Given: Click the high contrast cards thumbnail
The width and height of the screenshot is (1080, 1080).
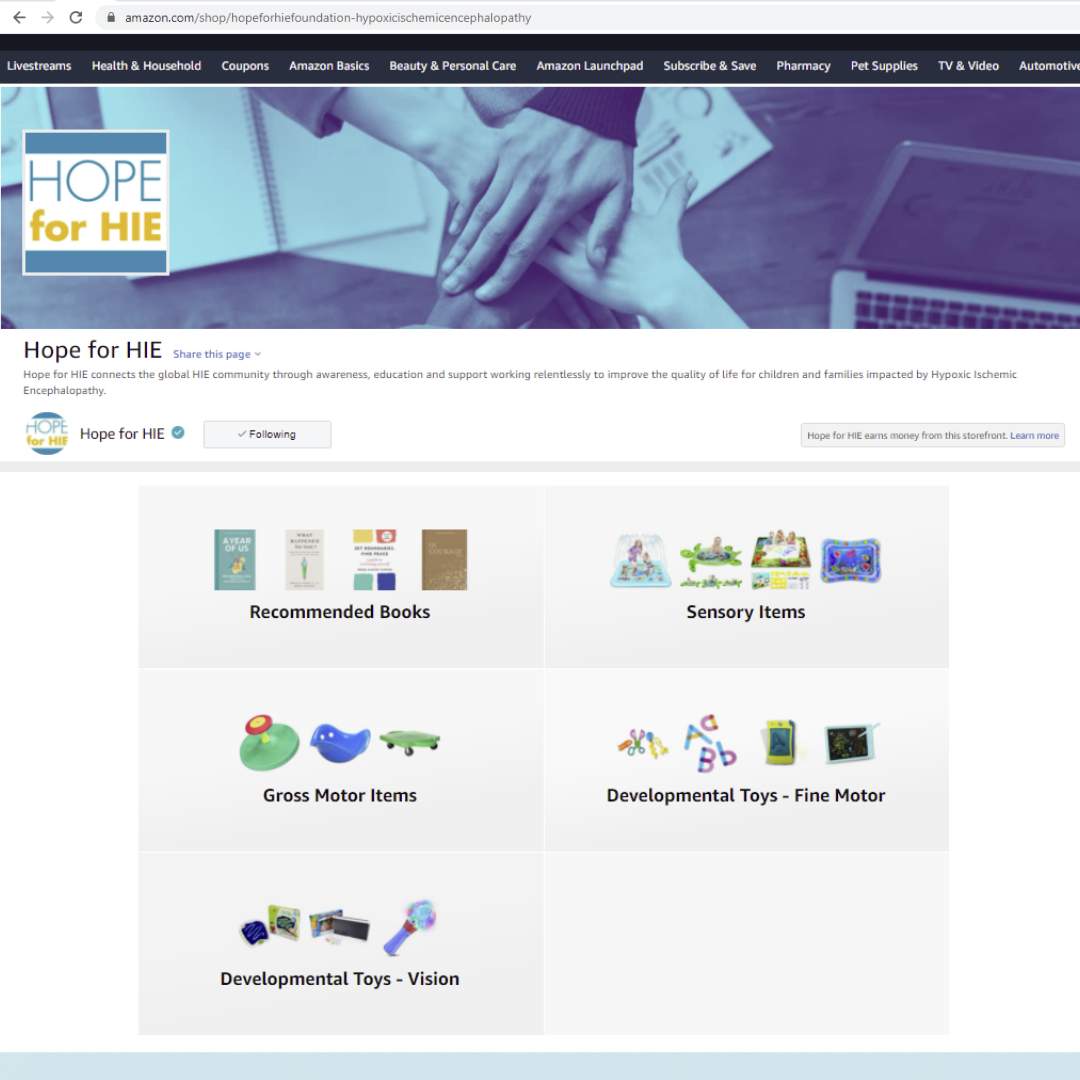Looking at the screenshot, I should [270, 925].
